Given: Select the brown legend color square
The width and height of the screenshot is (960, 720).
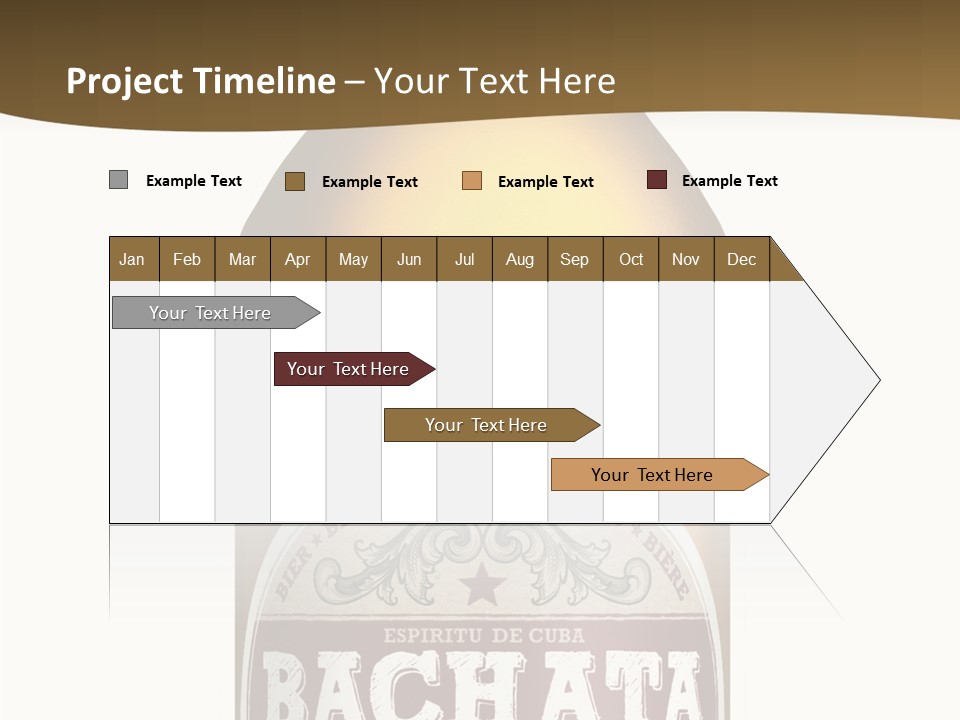Looking at the screenshot, I should 294,181.
